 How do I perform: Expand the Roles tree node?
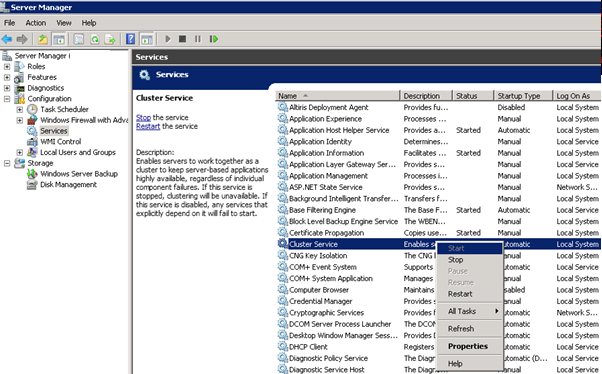click(7, 66)
